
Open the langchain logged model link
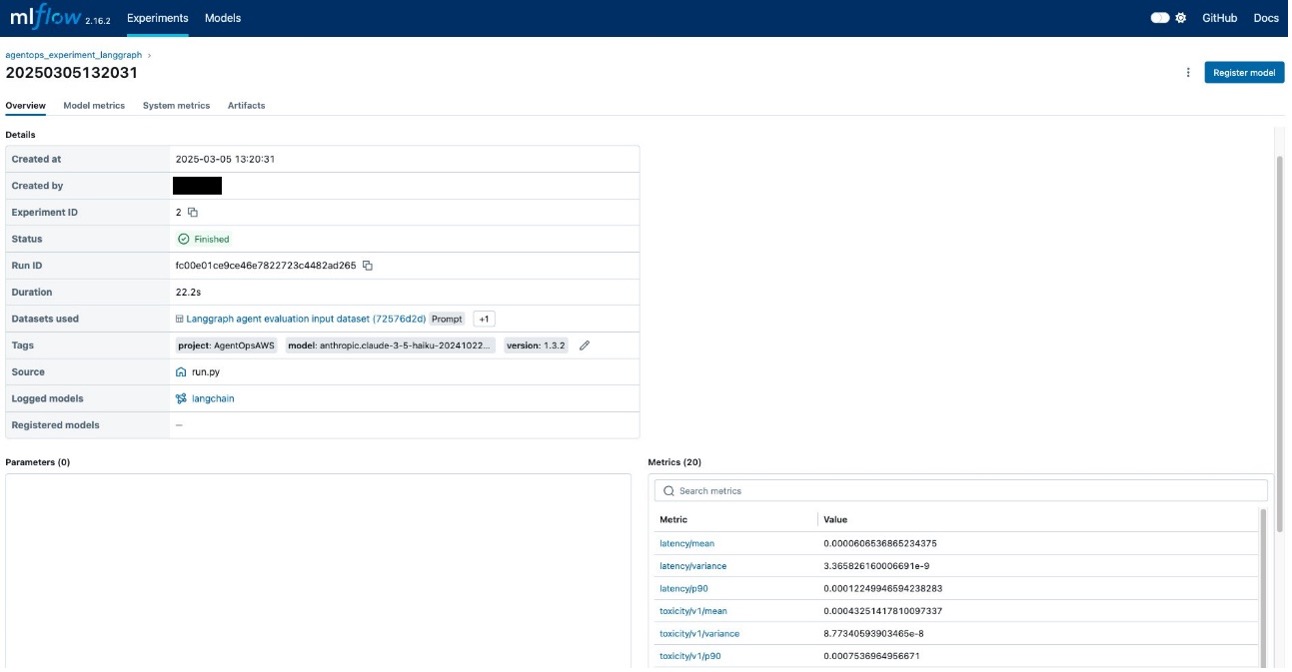click(x=213, y=398)
